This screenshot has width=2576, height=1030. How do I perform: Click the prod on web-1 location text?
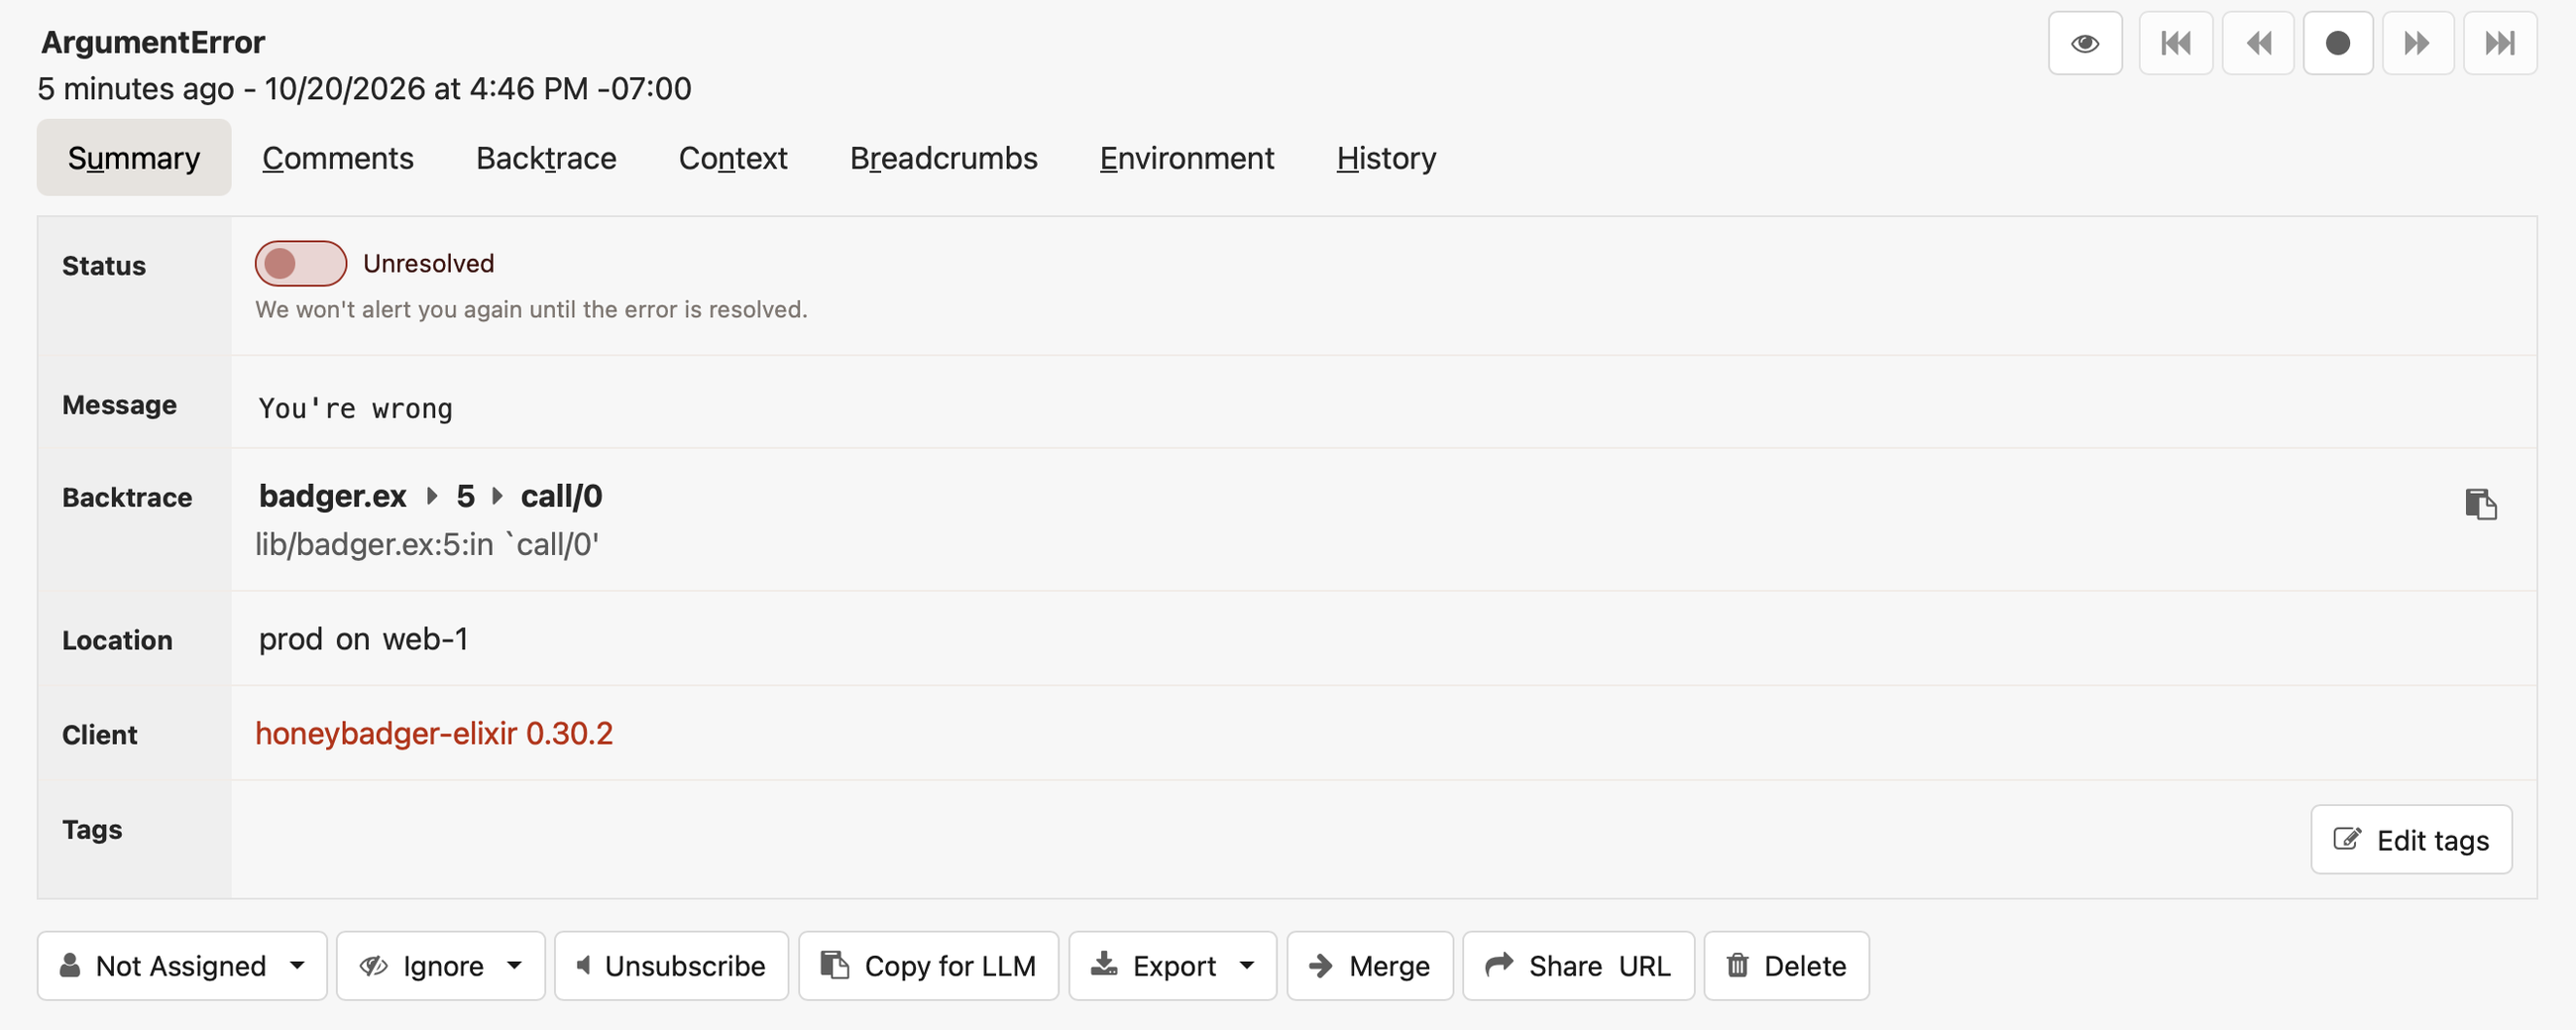coord(363,639)
